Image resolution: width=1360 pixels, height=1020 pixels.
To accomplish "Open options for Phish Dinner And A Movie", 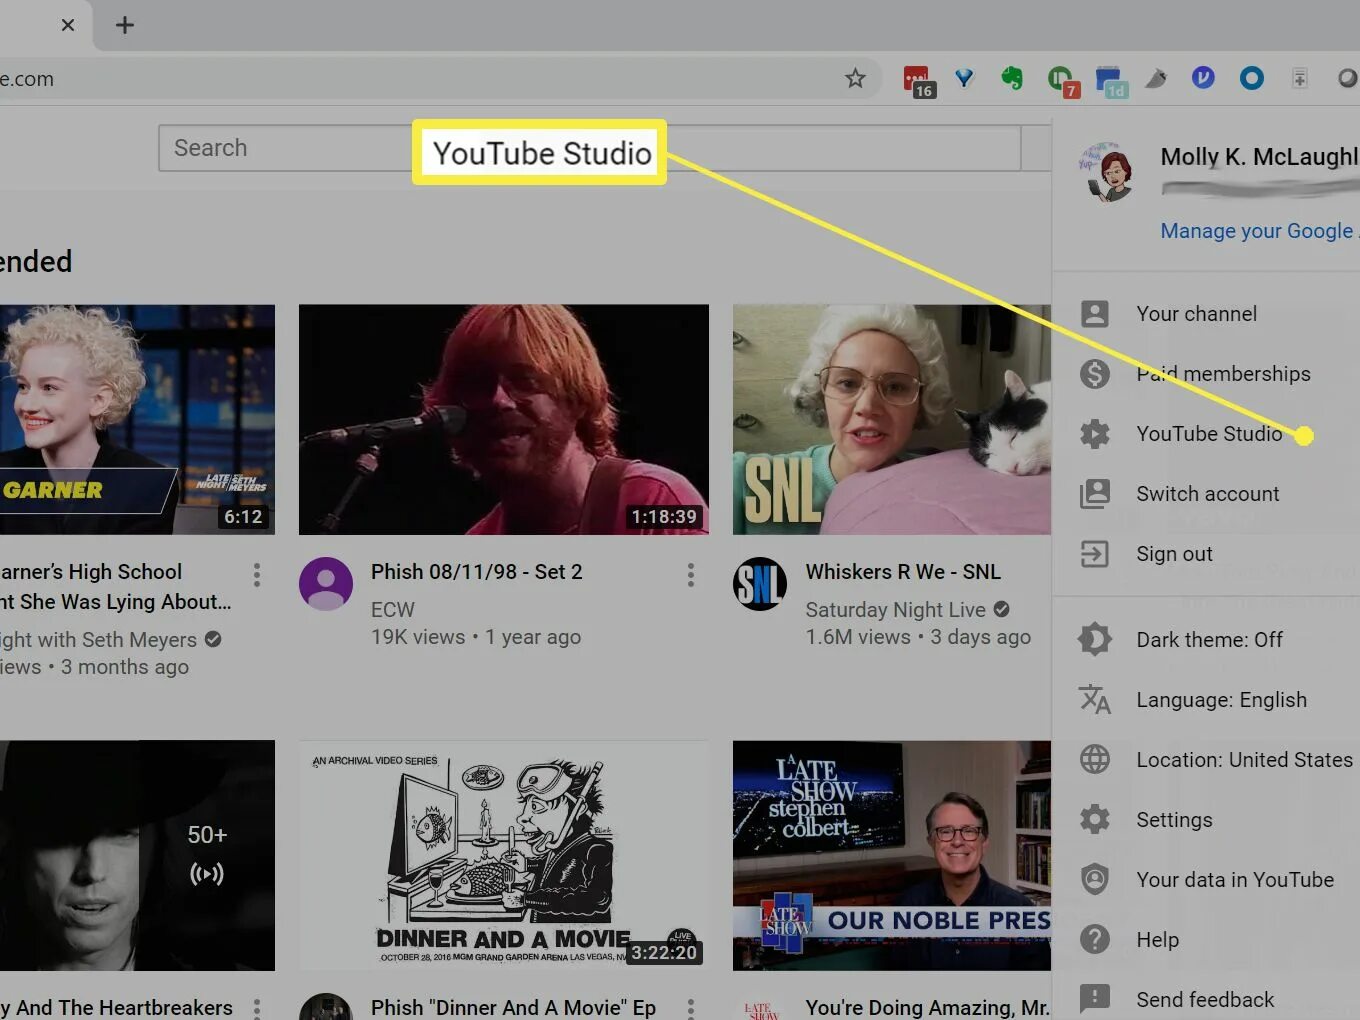I will coord(690,1008).
